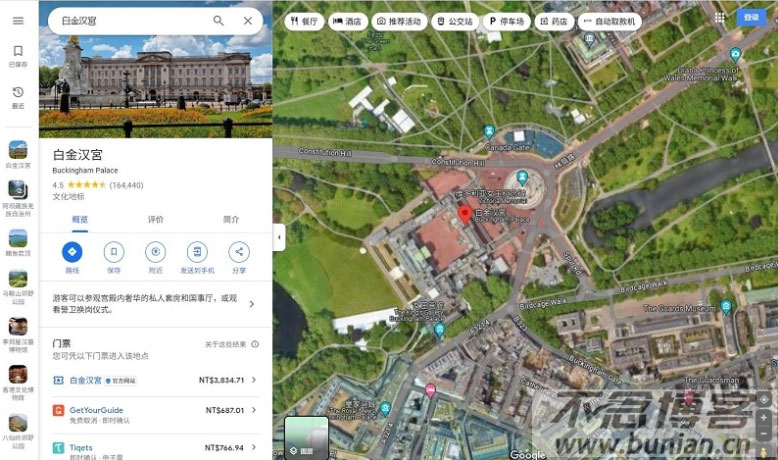Click the Share icon

[x=239, y=252]
